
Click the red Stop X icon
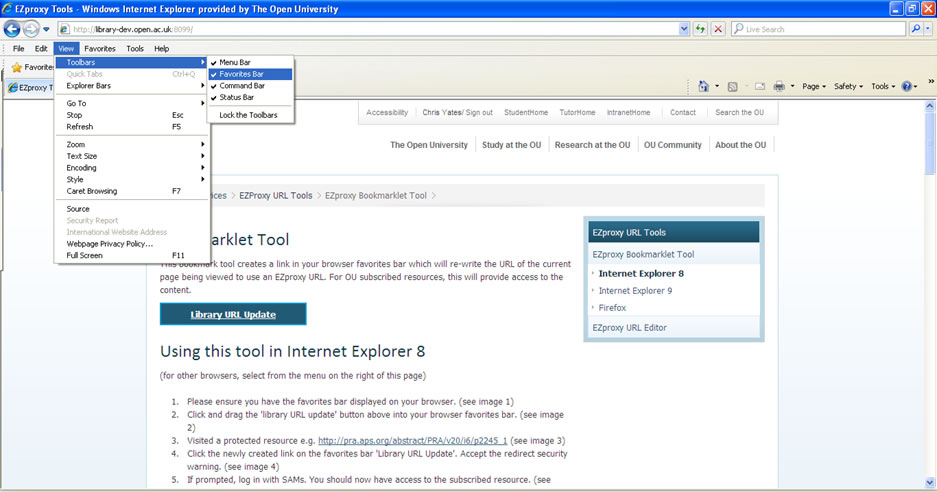718,29
